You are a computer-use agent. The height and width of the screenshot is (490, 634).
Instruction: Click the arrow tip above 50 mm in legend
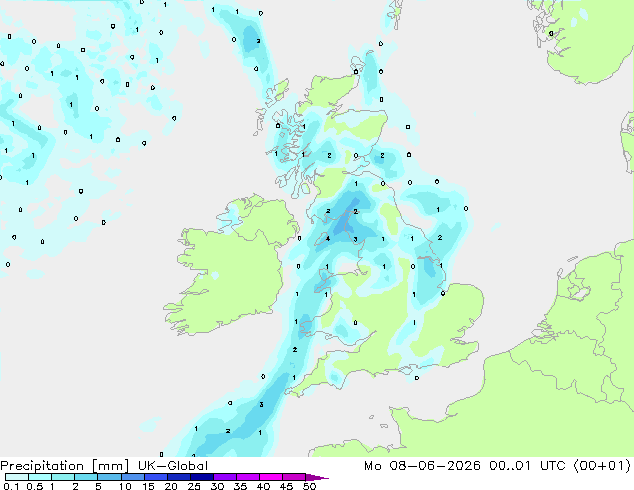317,477
